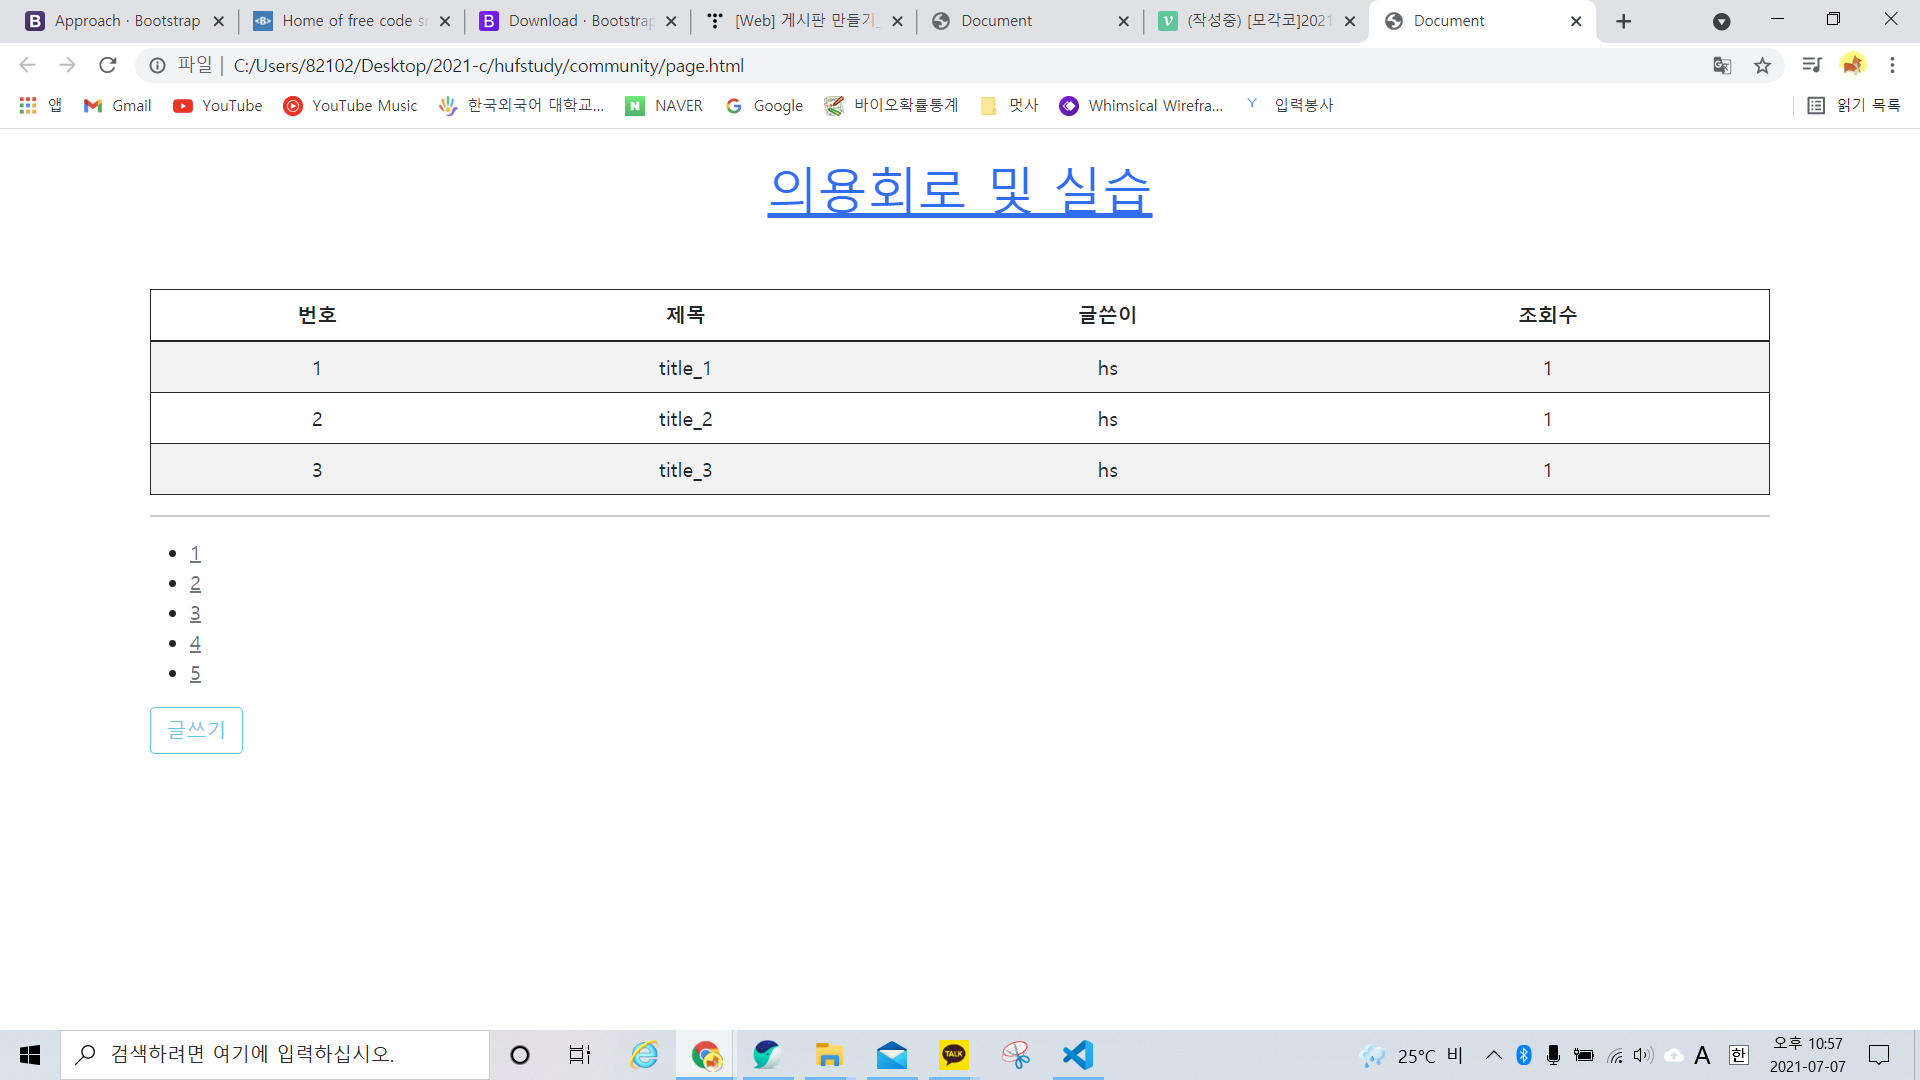The image size is (1920, 1080).
Task: Open the Google Translate page icon
Action: click(x=1722, y=66)
